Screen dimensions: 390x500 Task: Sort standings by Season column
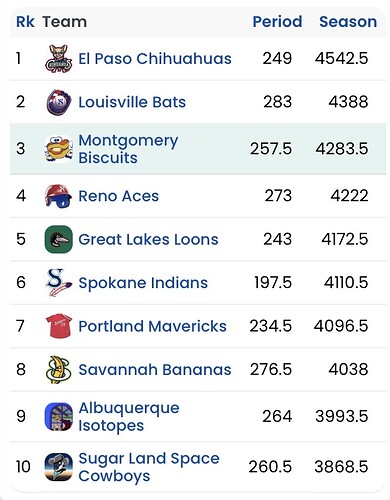pyautogui.click(x=348, y=22)
